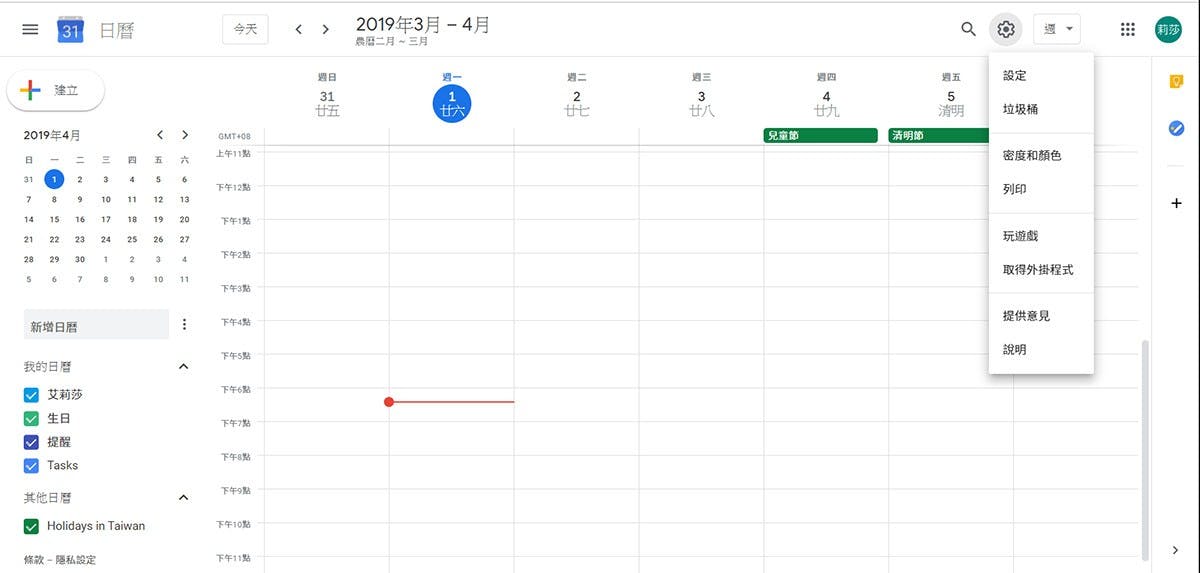
Task: Open the 條款 link
Action: click(x=34, y=560)
